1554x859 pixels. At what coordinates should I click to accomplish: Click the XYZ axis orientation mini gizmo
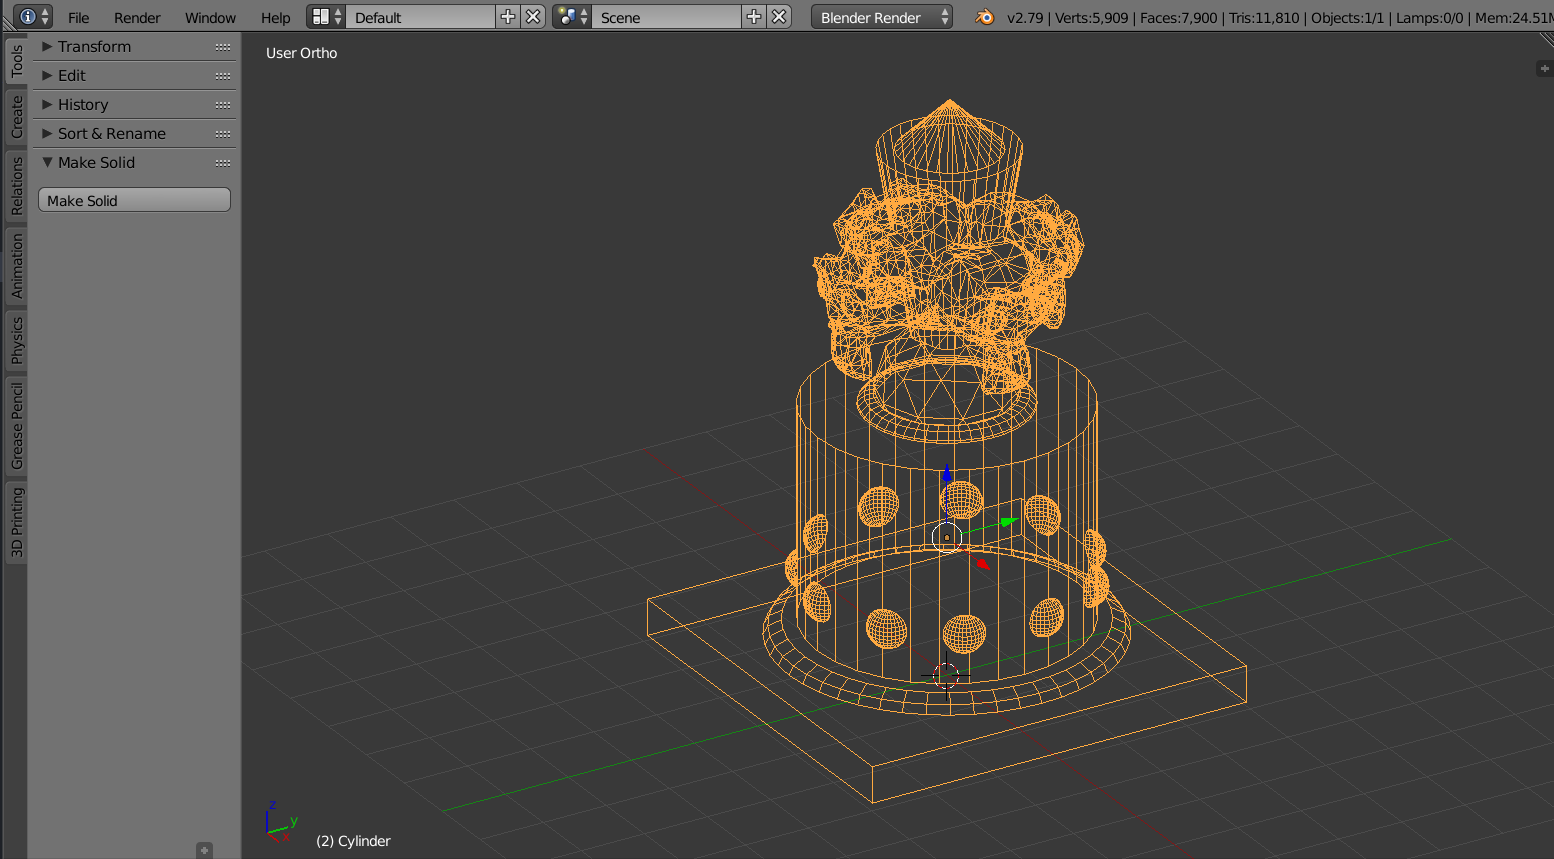click(279, 821)
